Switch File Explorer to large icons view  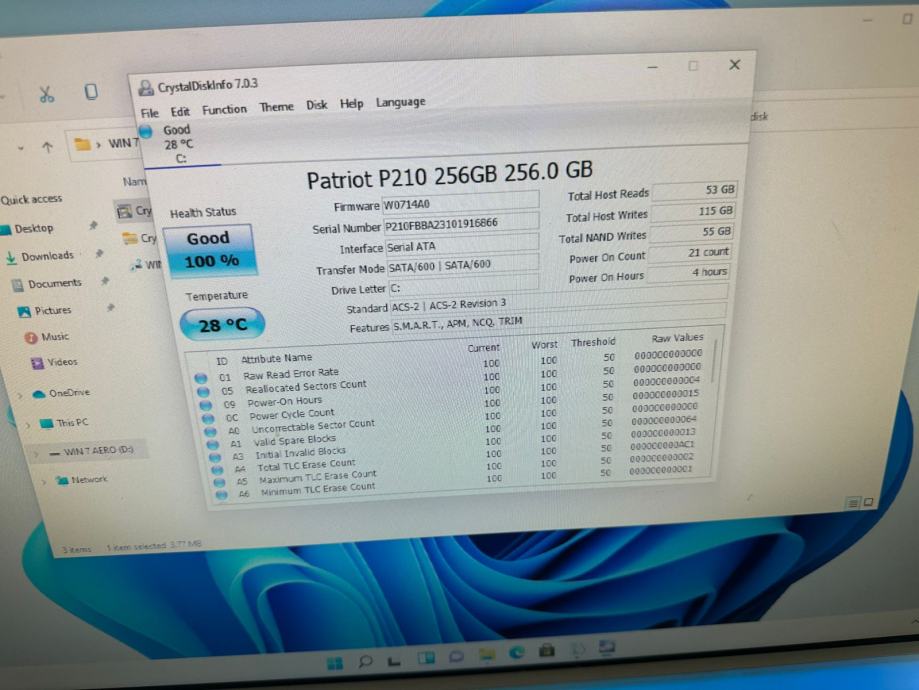click(x=868, y=502)
